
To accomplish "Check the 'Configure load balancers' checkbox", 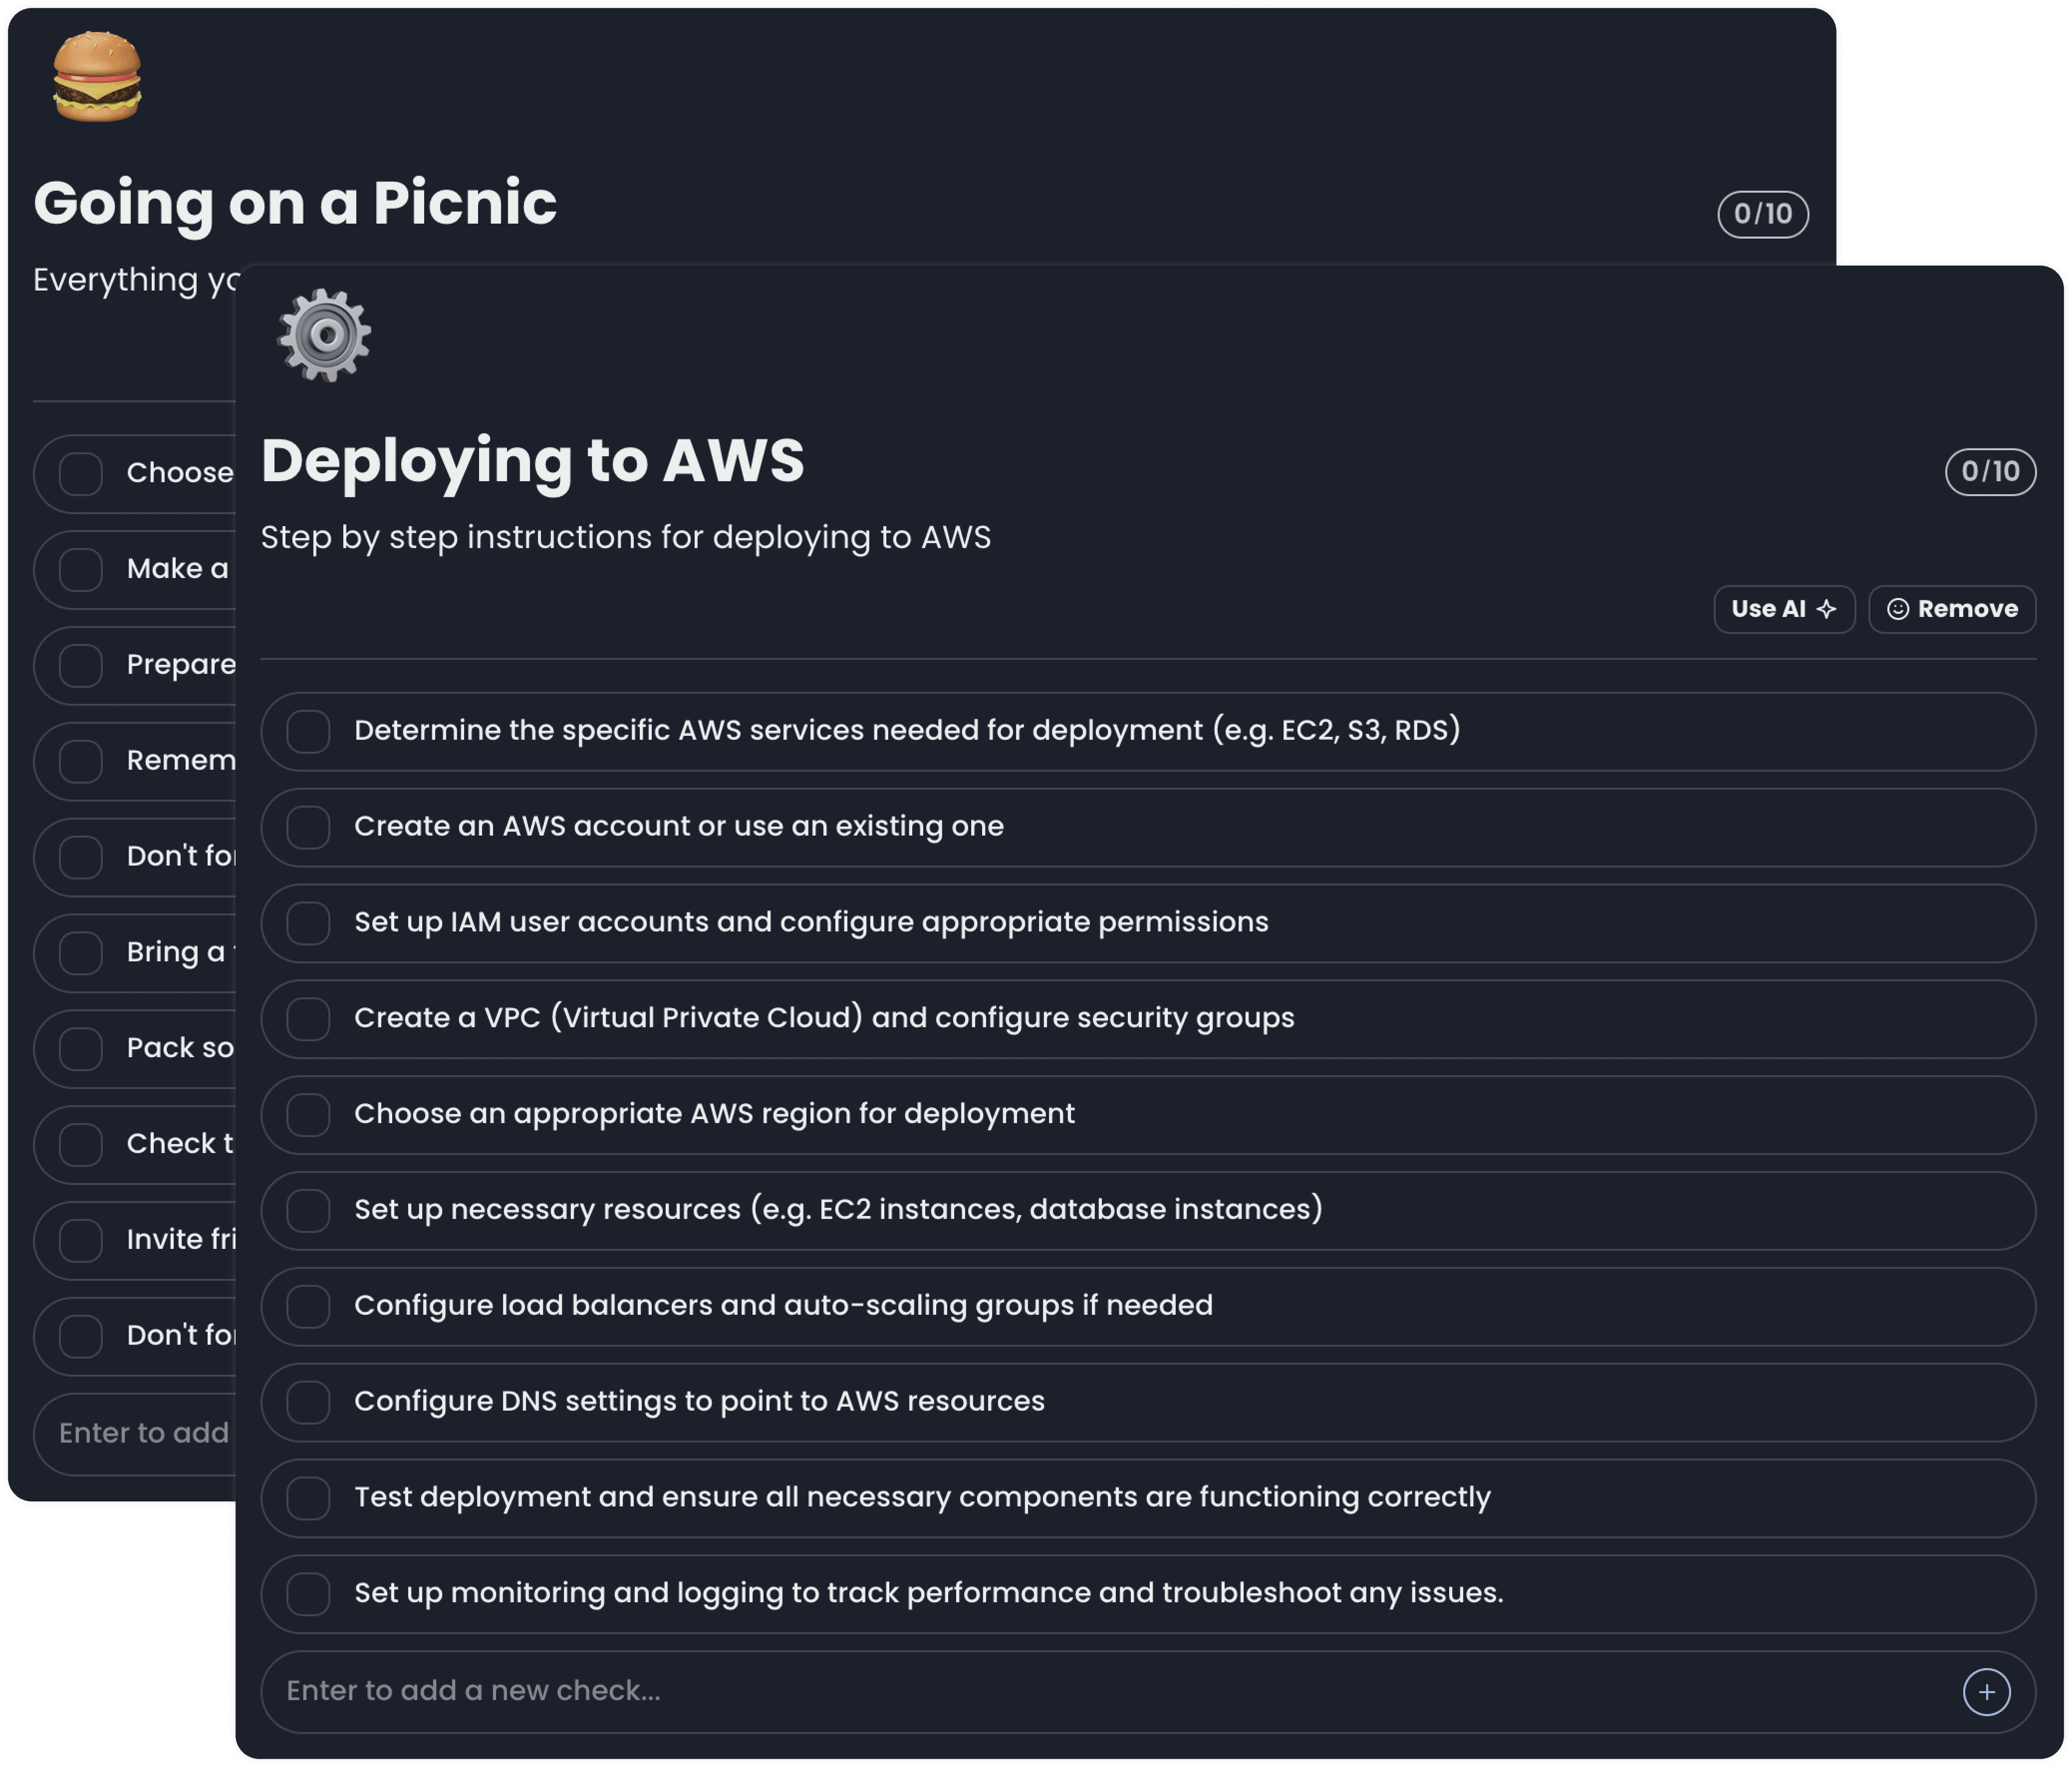I will pyautogui.click(x=308, y=1306).
